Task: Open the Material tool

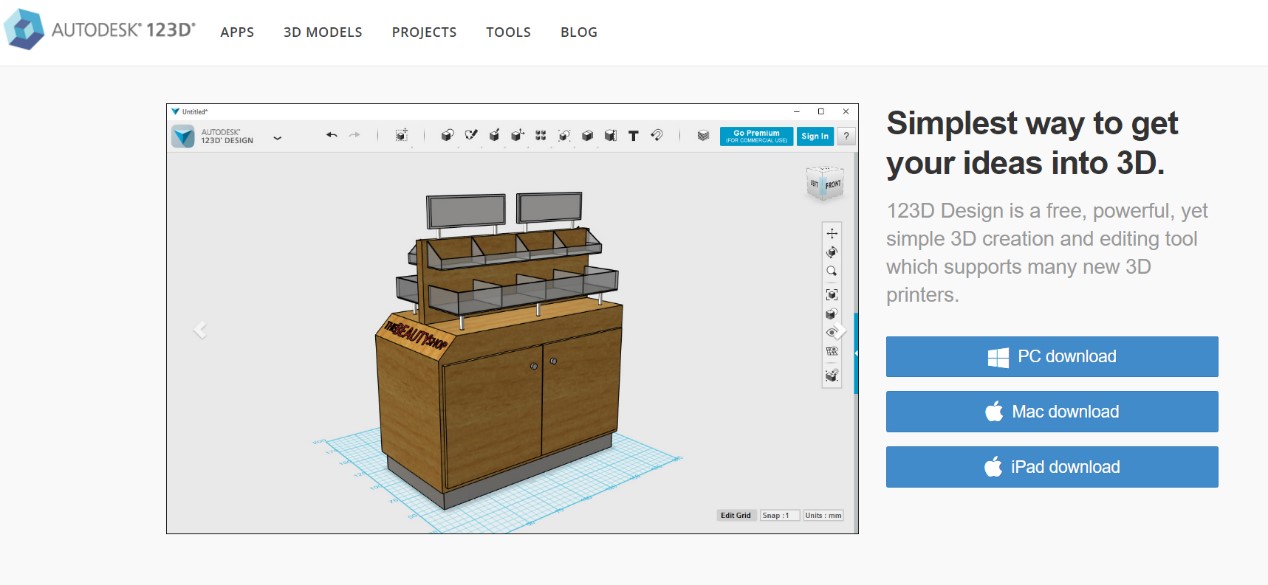Action: (703, 135)
